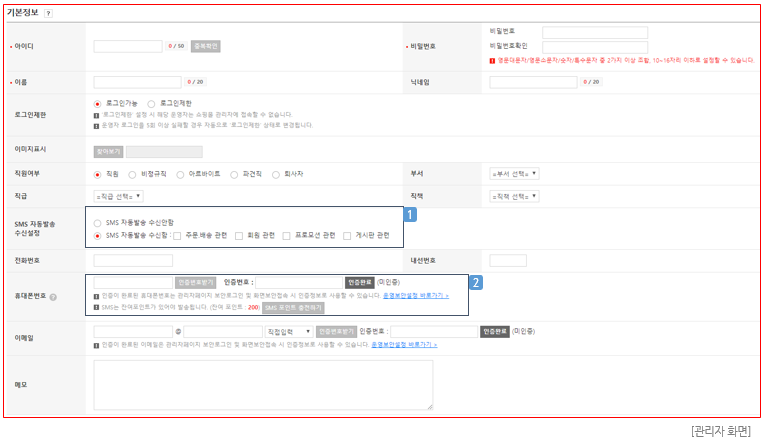Screen dimensions: 766x443
Task: Click the 내선번호 input field
Action: pyautogui.click(x=508, y=260)
